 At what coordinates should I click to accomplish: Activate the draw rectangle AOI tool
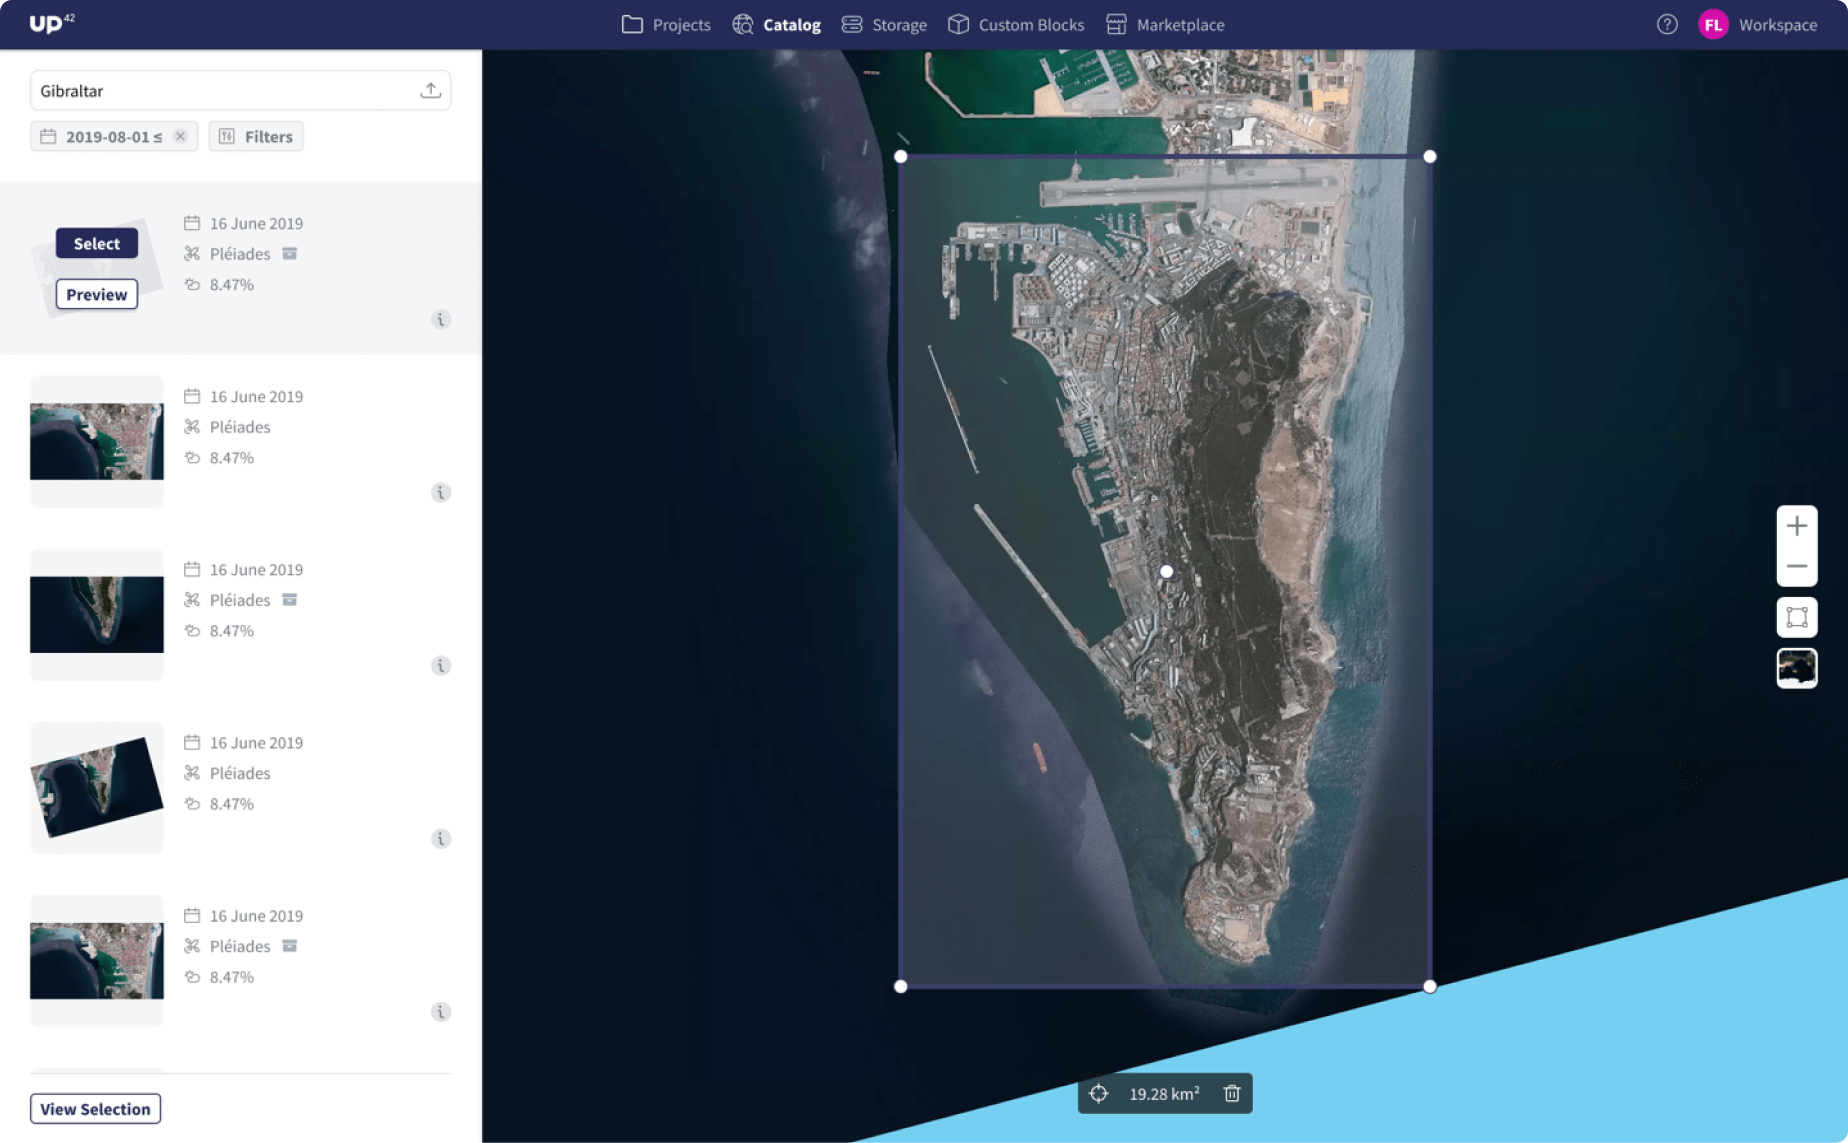pos(1796,617)
